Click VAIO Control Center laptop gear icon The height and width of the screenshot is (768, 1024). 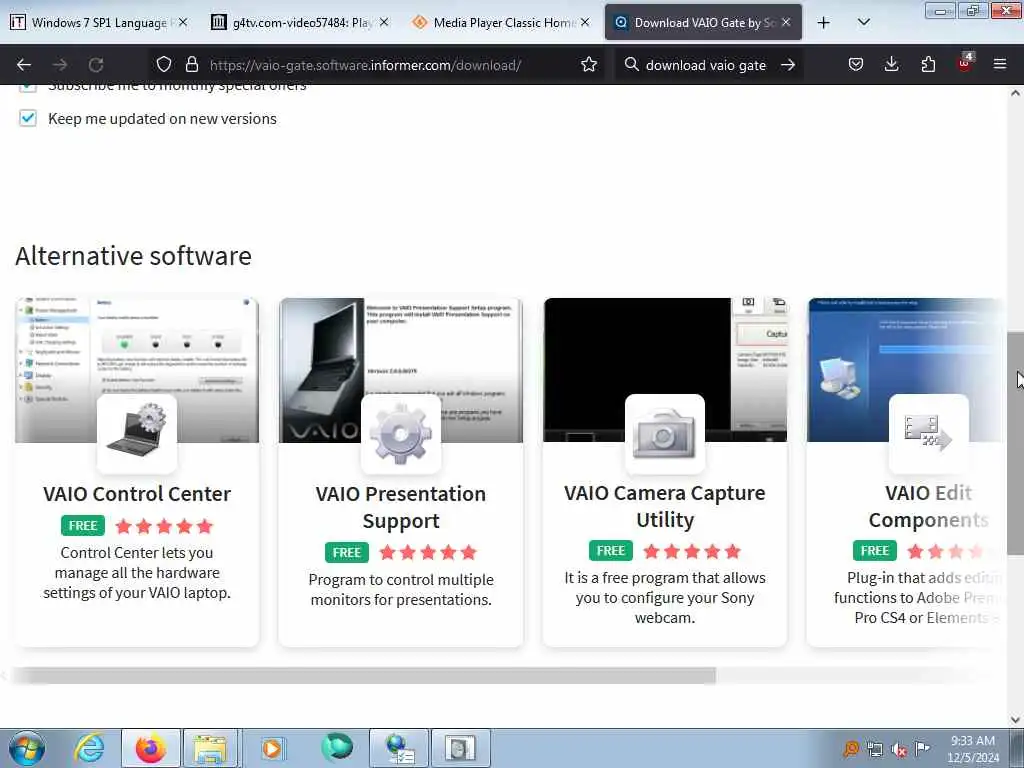[137, 433]
